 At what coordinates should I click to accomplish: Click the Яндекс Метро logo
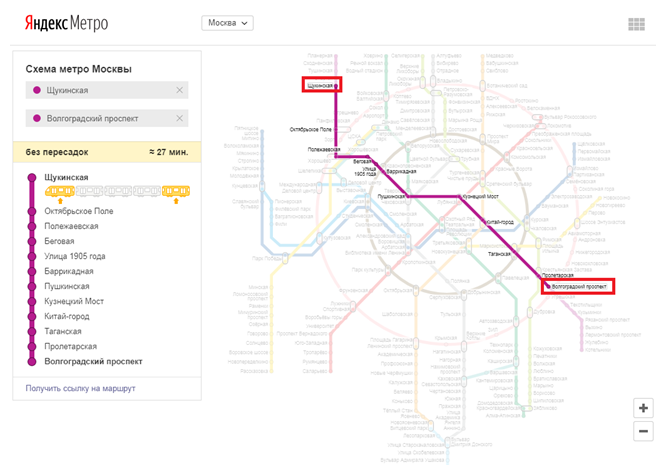click(x=66, y=23)
